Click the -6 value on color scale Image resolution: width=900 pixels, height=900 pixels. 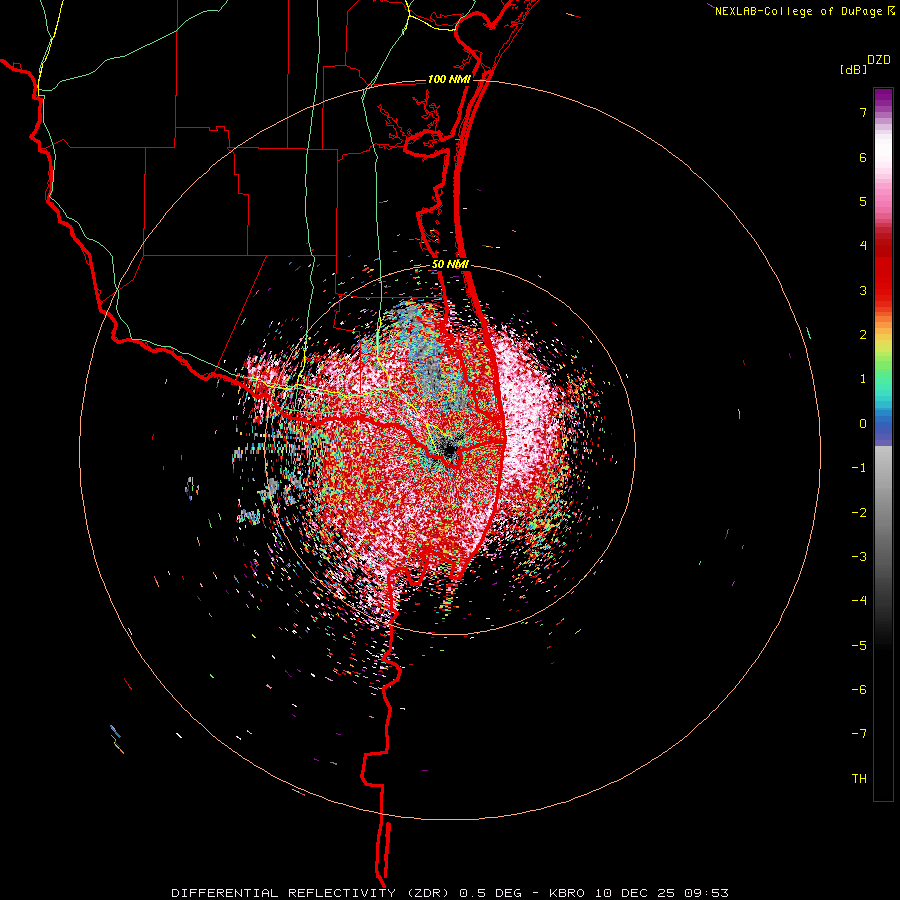[859, 689]
